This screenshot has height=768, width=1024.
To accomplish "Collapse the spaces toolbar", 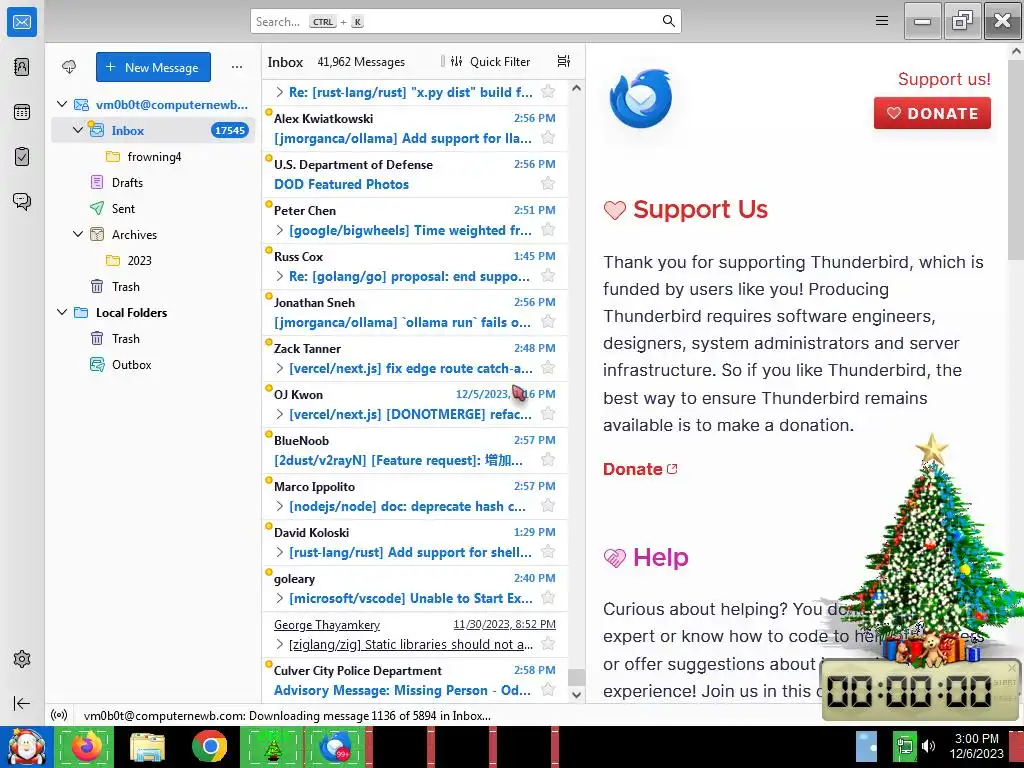I will pyautogui.click(x=22, y=703).
